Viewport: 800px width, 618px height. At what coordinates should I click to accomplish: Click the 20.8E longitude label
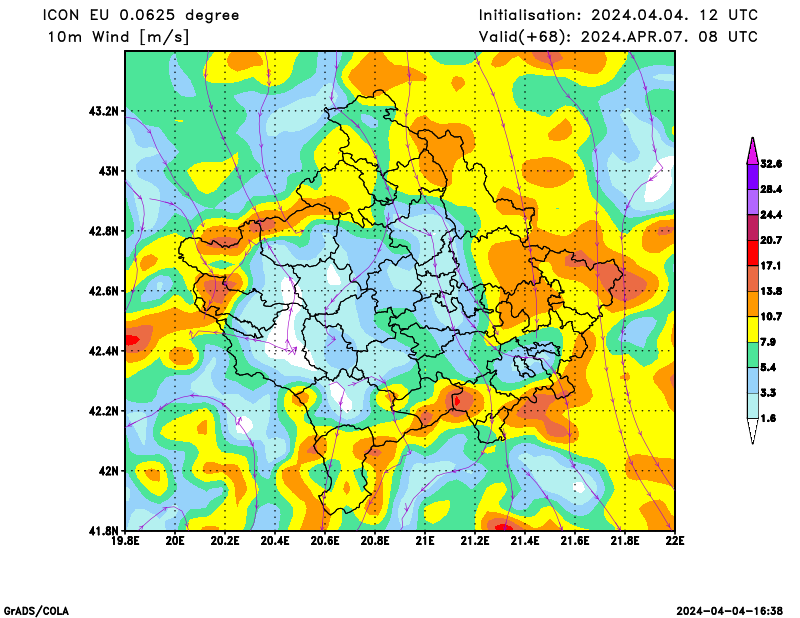click(x=375, y=541)
